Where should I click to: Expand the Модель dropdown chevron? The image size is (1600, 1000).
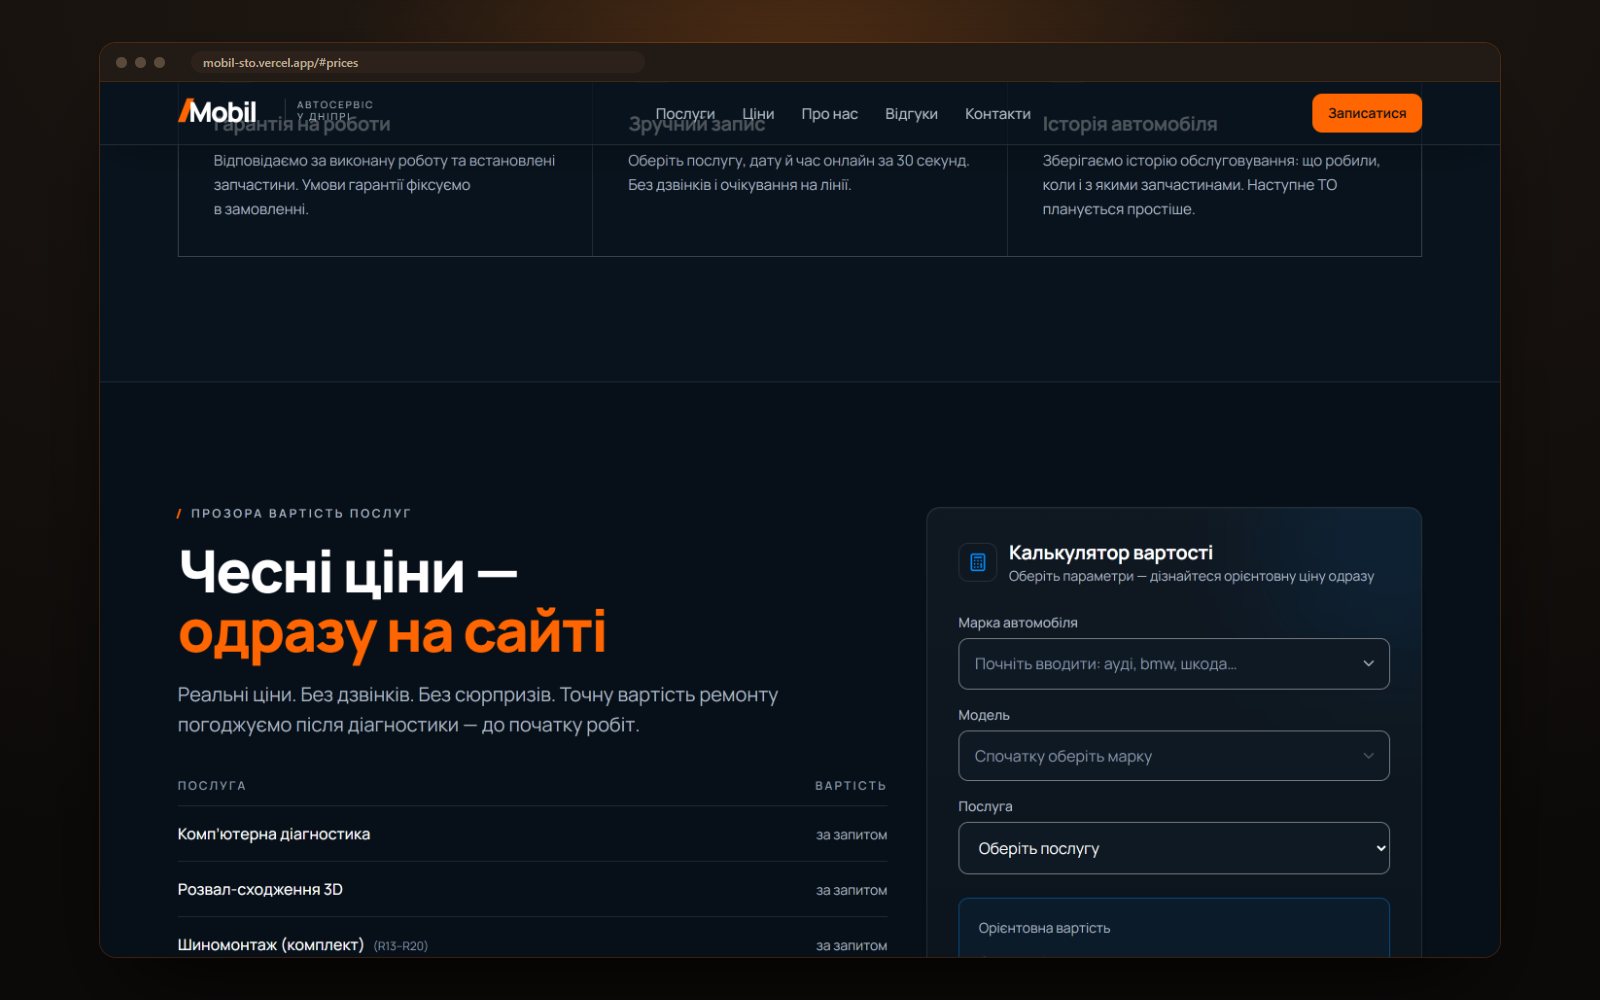[1368, 756]
